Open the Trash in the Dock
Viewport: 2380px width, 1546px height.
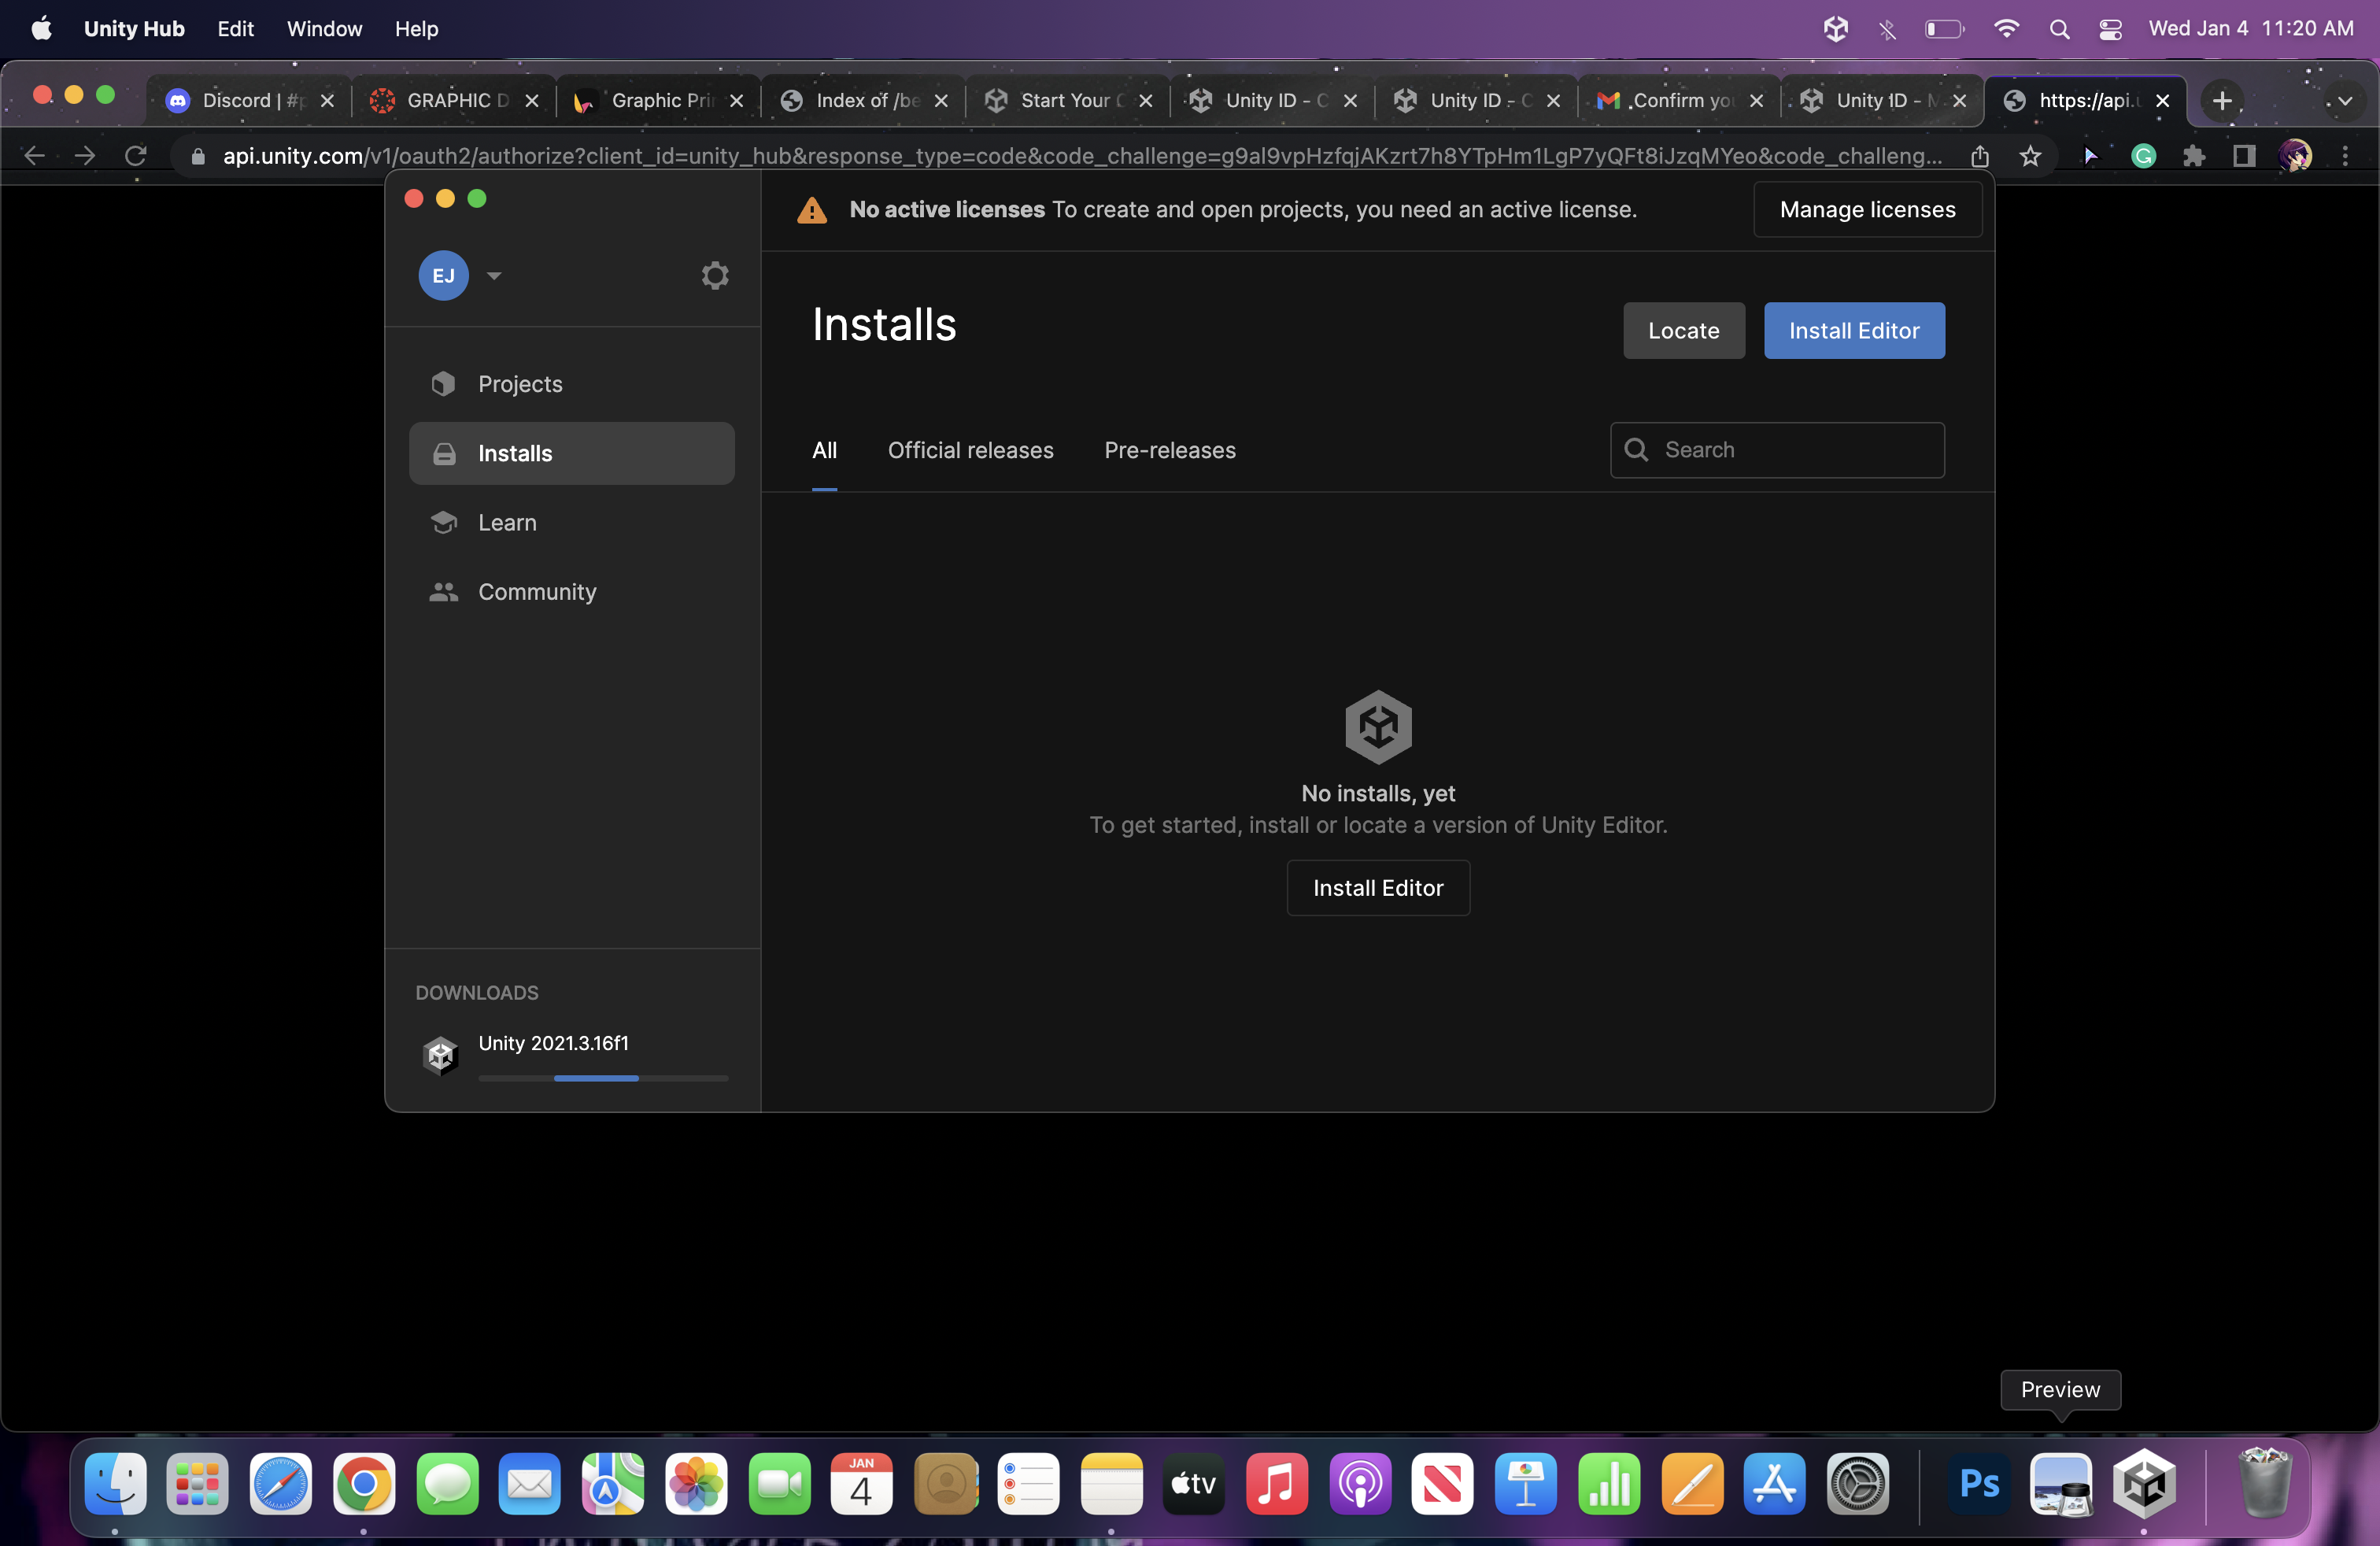point(2264,1483)
